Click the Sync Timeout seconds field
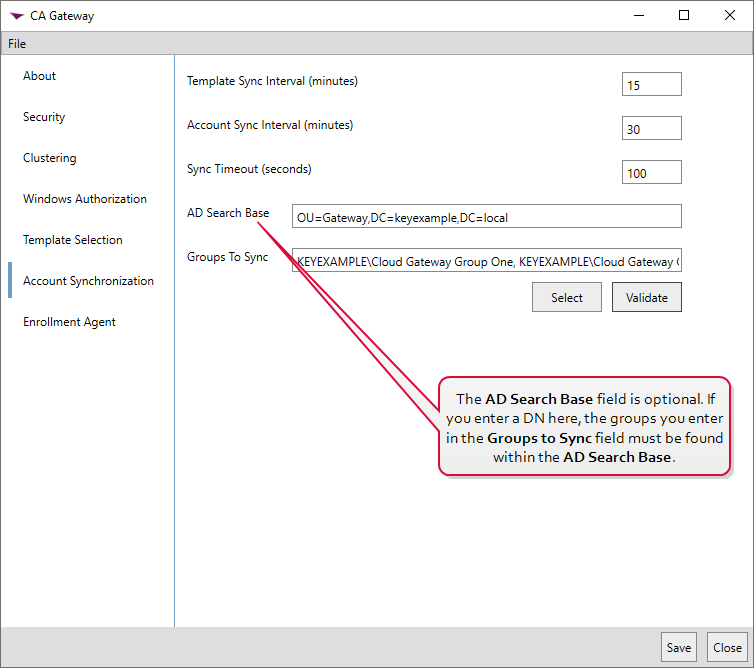This screenshot has height=668, width=754. coord(651,173)
